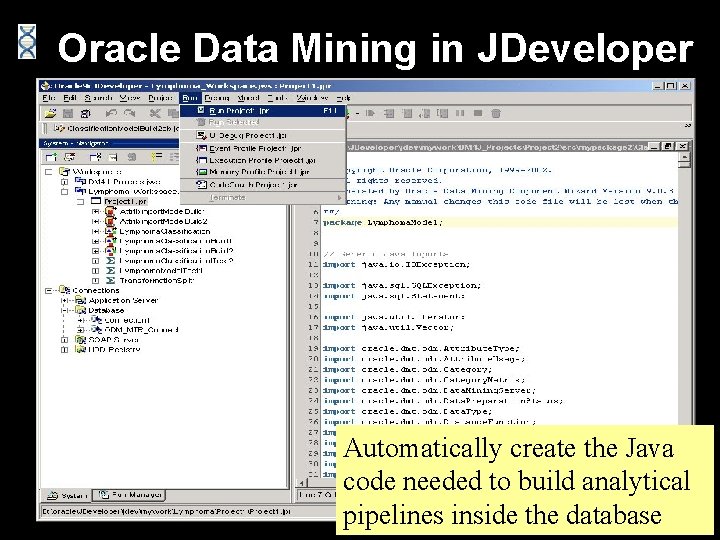720x540 pixels.
Task: Expand the TransformationSplit node
Action: (x=96, y=281)
